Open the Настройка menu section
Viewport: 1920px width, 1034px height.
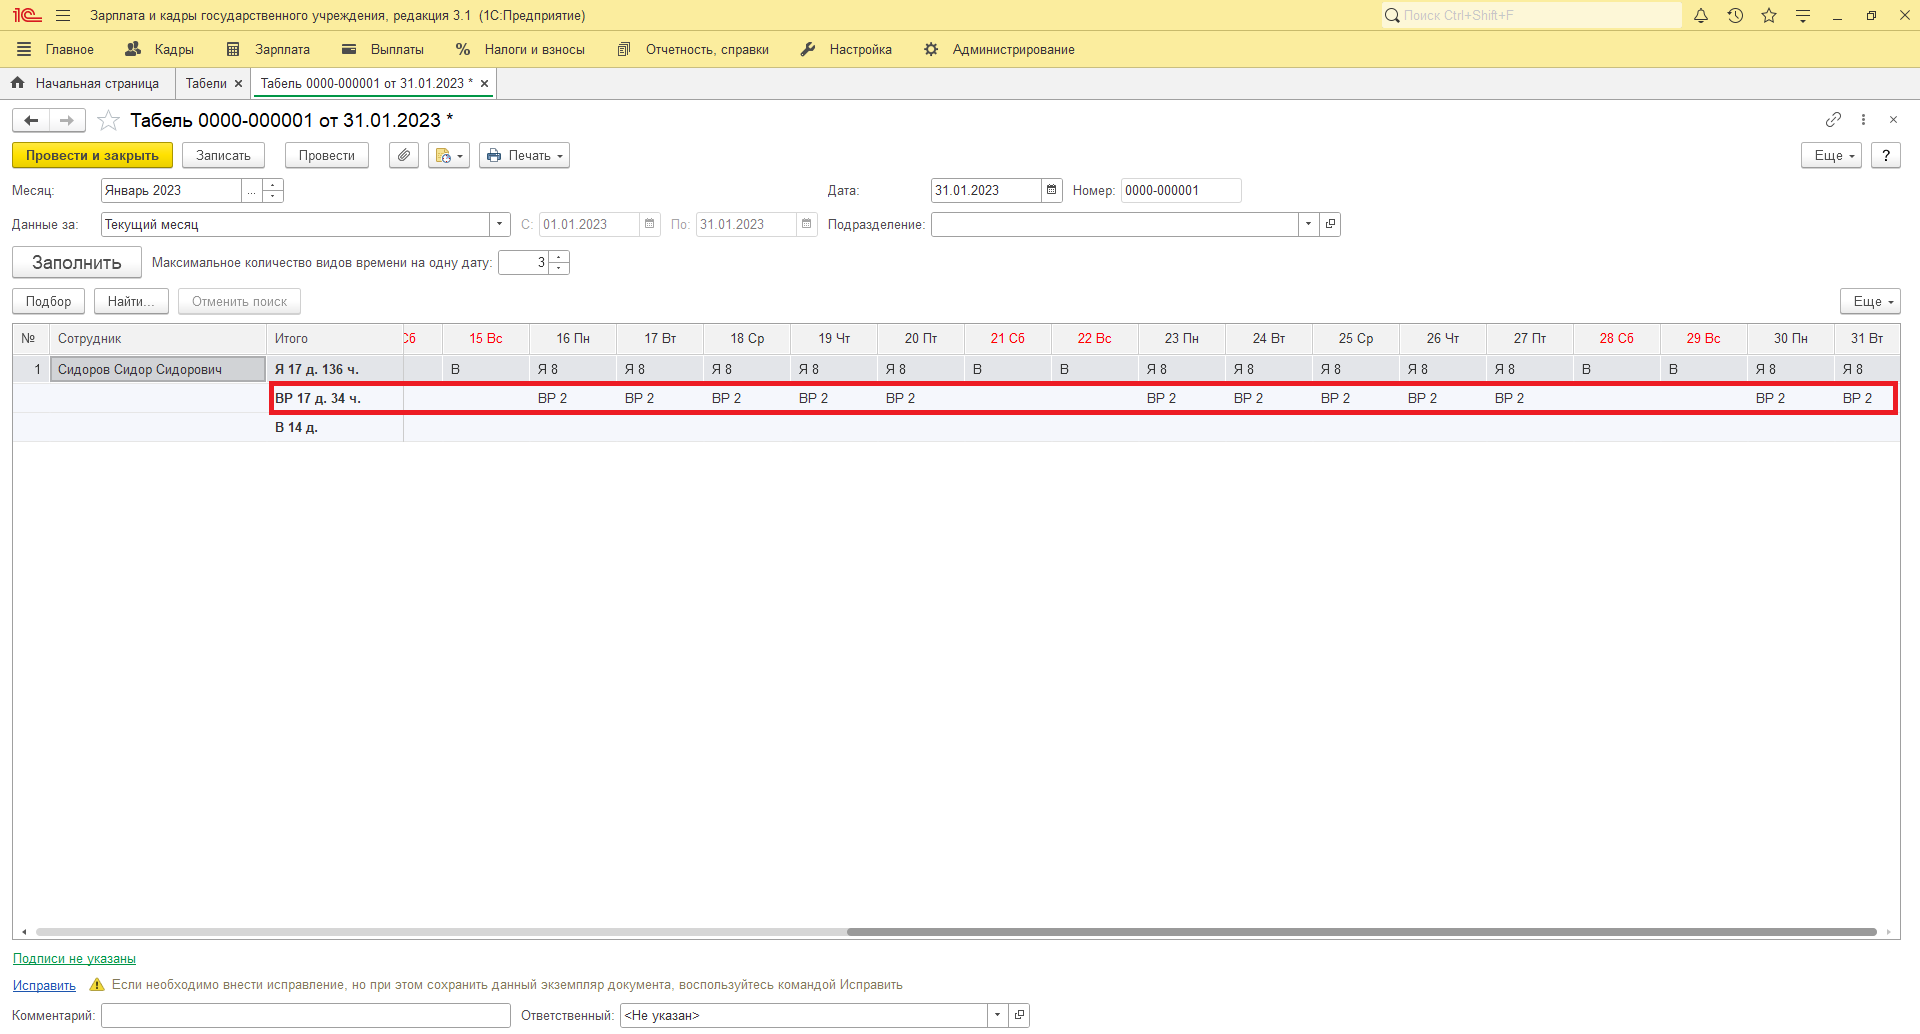tap(846, 49)
